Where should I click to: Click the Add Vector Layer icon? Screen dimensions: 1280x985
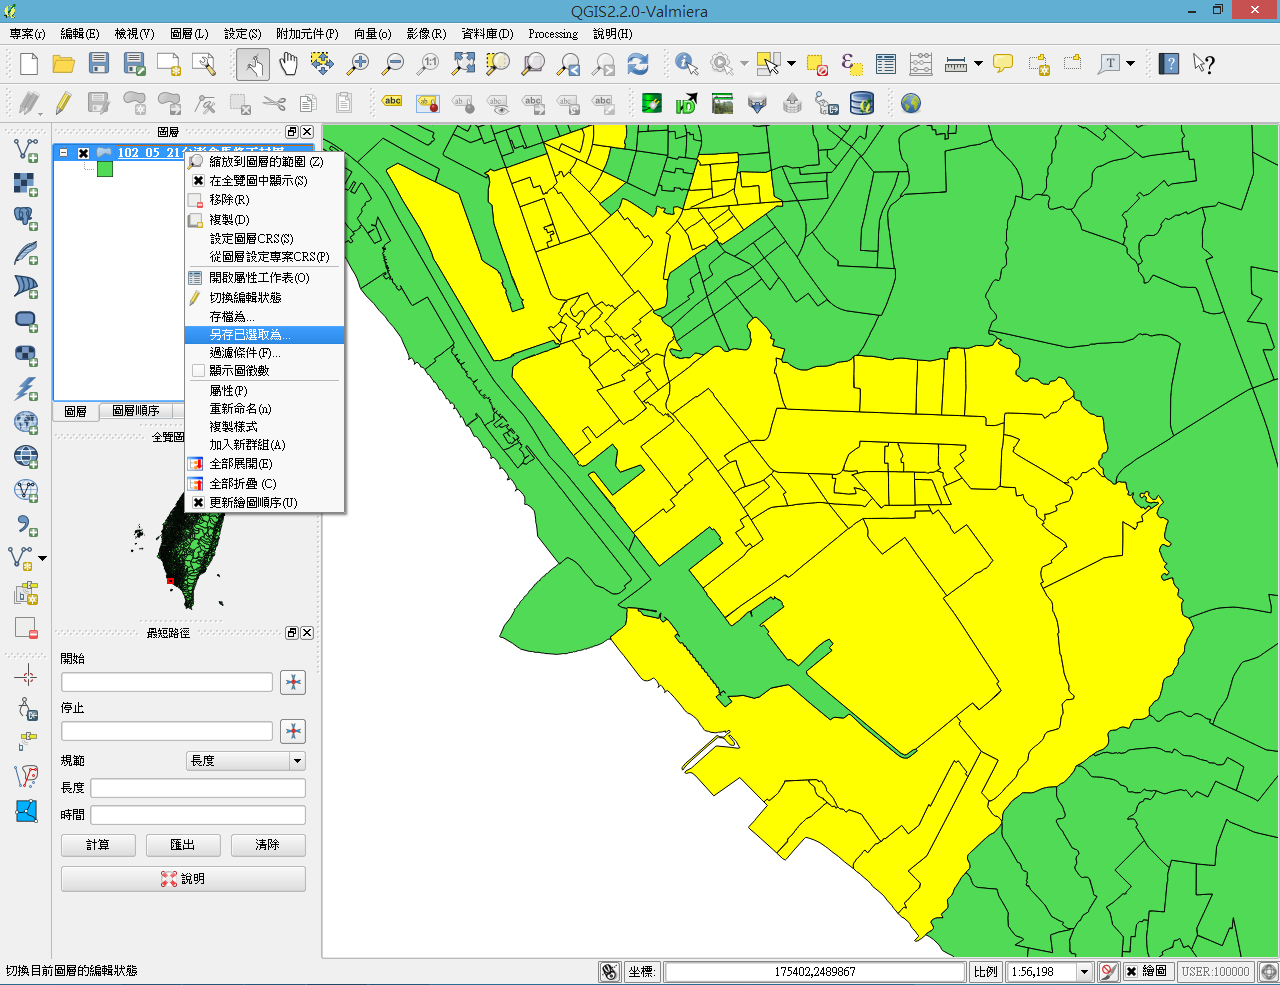tap(26, 151)
